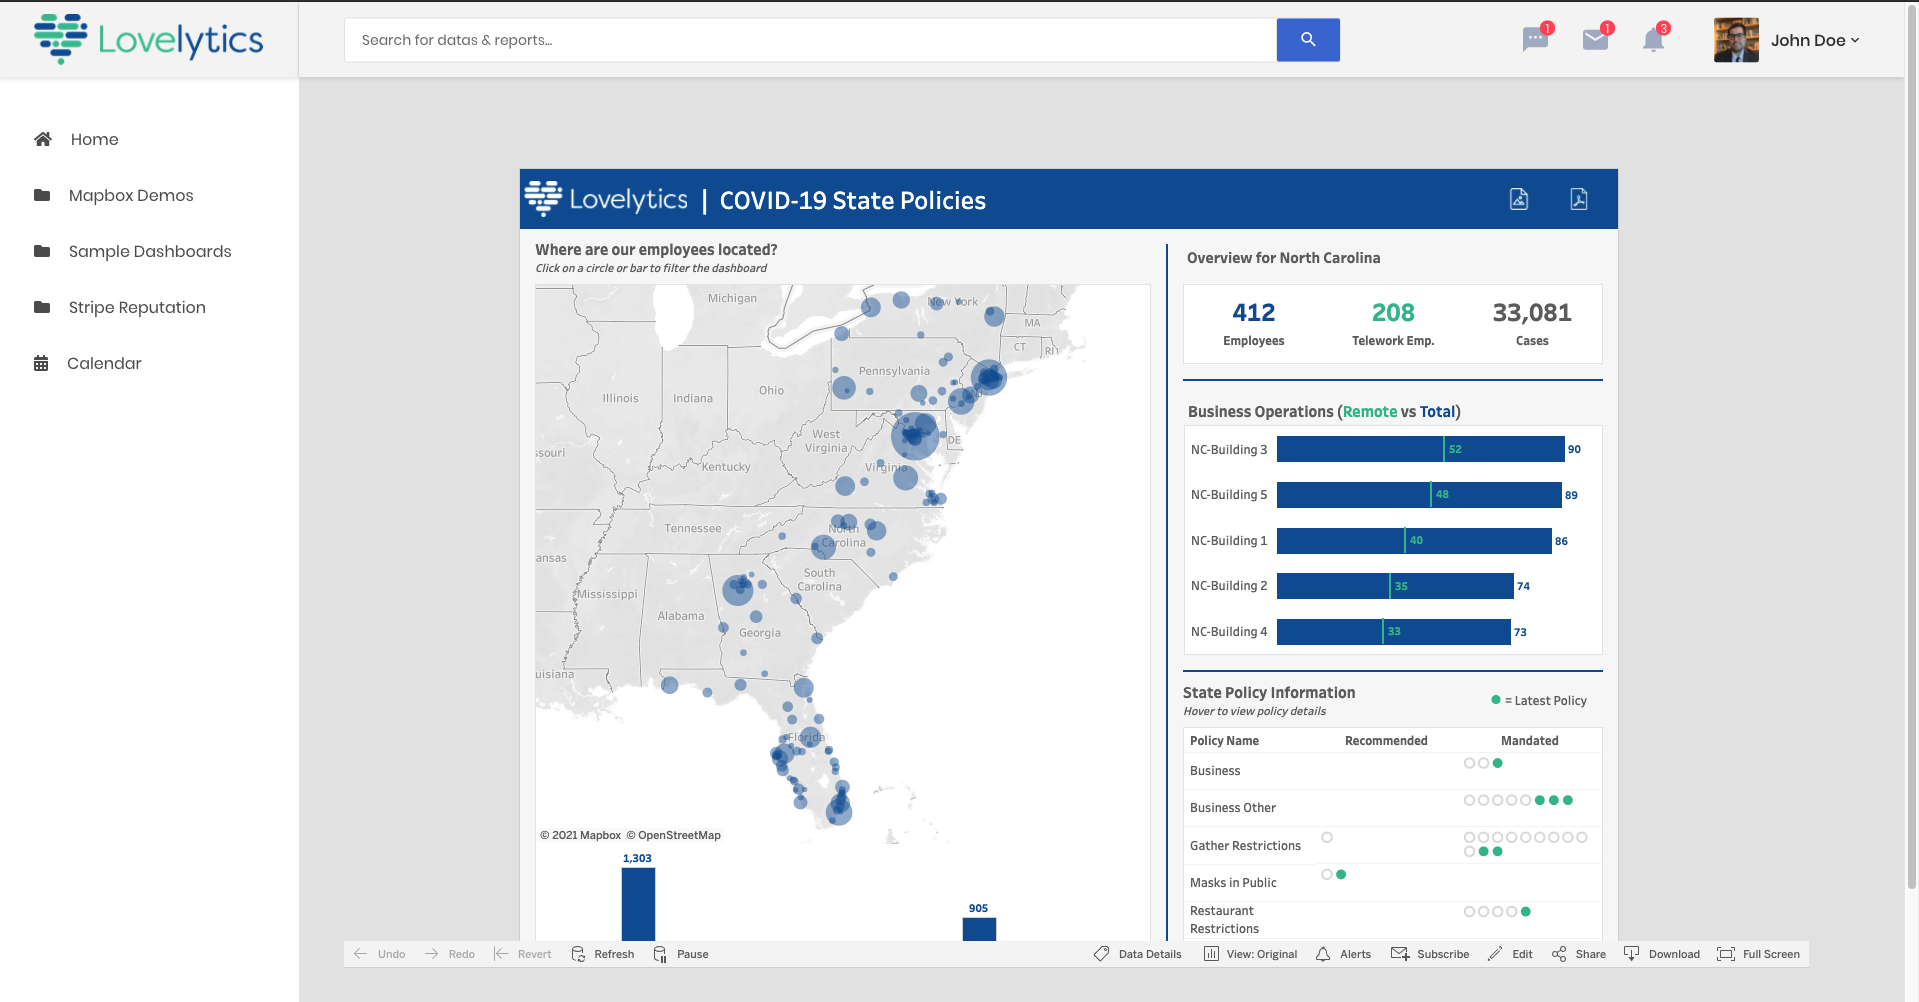Expand the John Doe user menu
The width and height of the screenshot is (1919, 1002).
(x=1813, y=40)
